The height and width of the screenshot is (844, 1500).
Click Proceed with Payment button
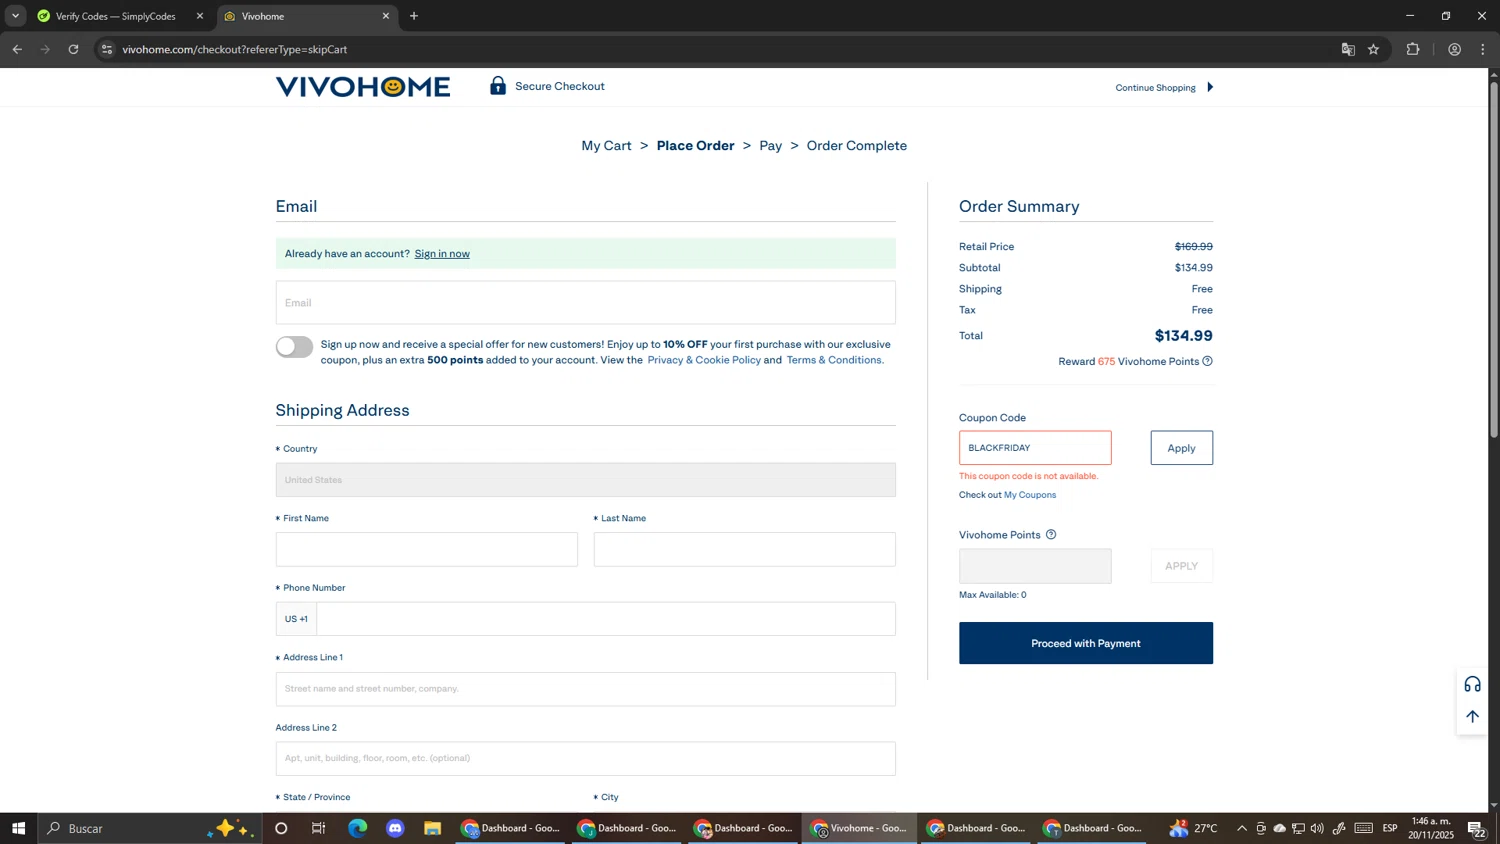[1085, 643]
